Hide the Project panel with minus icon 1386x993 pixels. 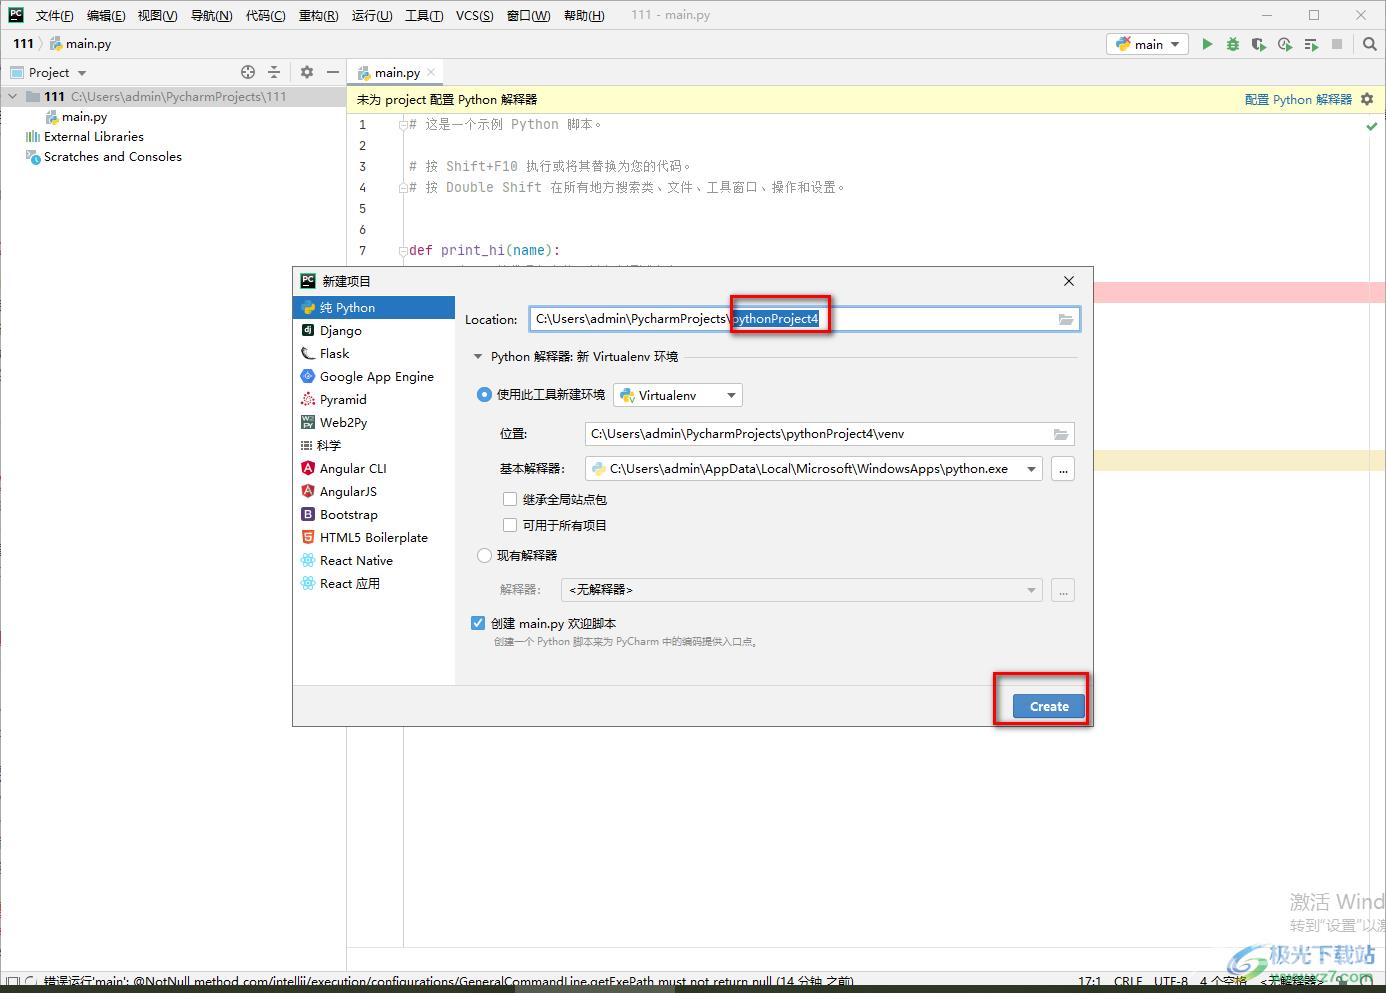click(333, 72)
